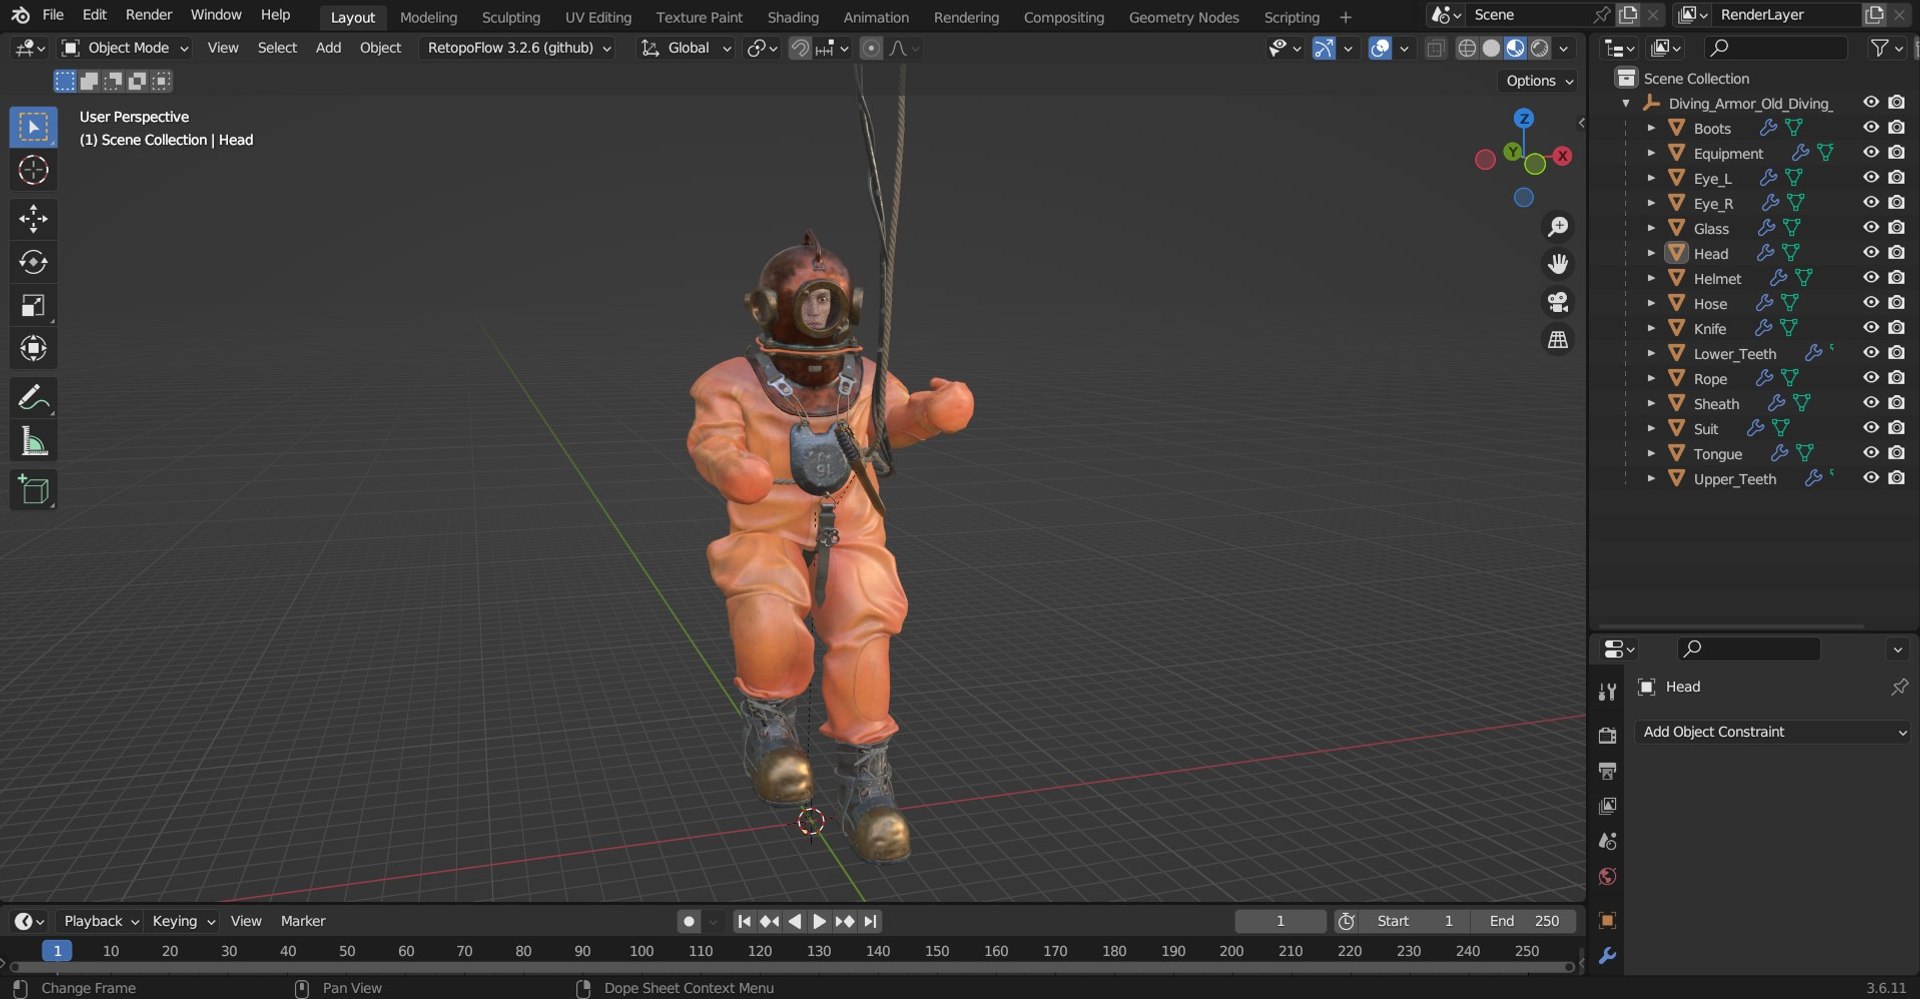The width and height of the screenshot is (1920, 999).
Task: Click the pan view hand icon
Action: (1558, 264)
